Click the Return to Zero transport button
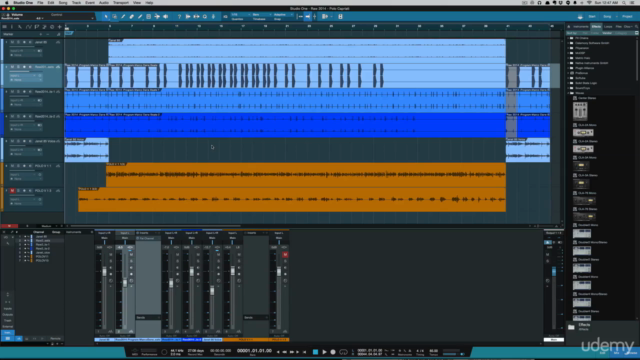 pos(304,352)
